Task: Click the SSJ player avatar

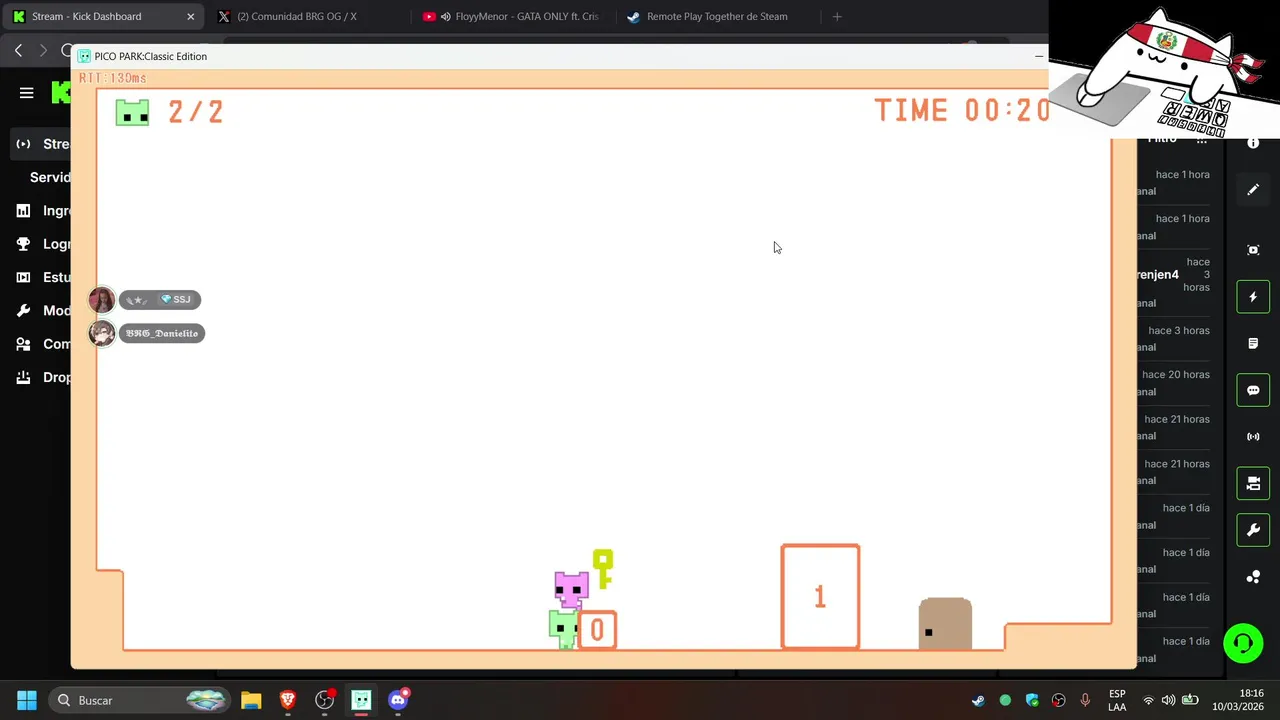Action: 102,300
